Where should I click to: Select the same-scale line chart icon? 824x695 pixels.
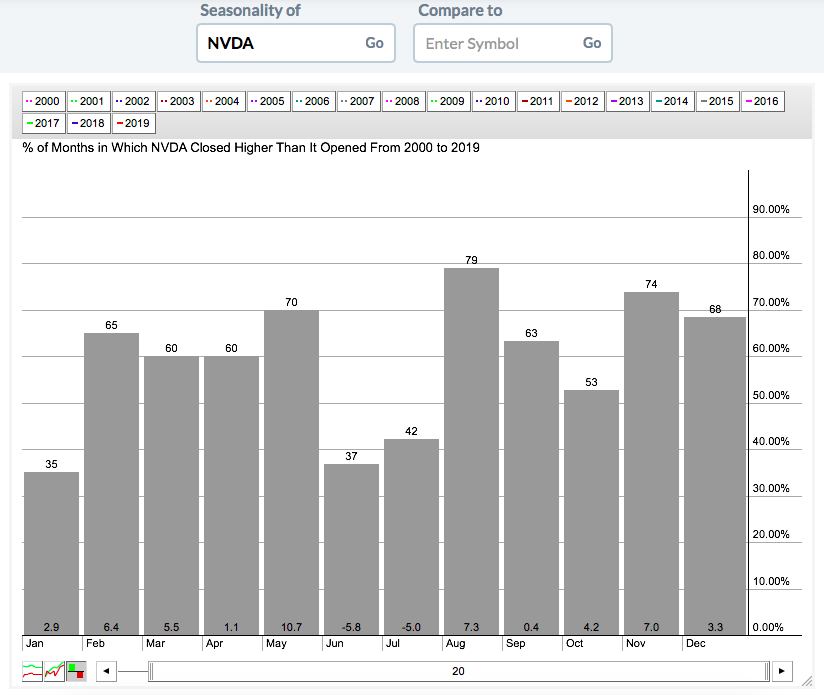pos(55,671)
